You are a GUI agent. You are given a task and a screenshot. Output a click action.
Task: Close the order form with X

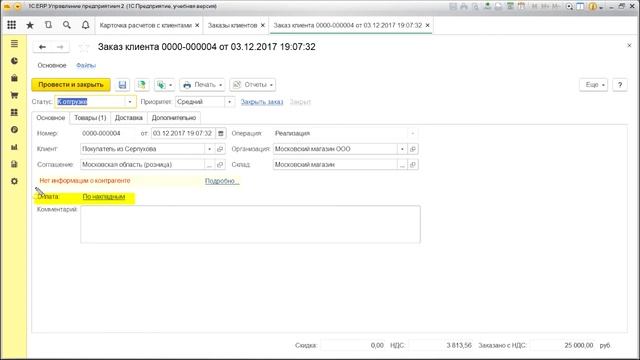click(629, 46)
